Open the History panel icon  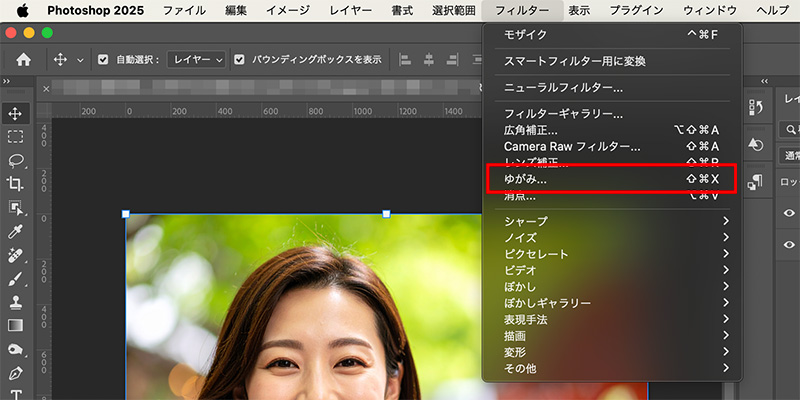[x=755, y=107]
